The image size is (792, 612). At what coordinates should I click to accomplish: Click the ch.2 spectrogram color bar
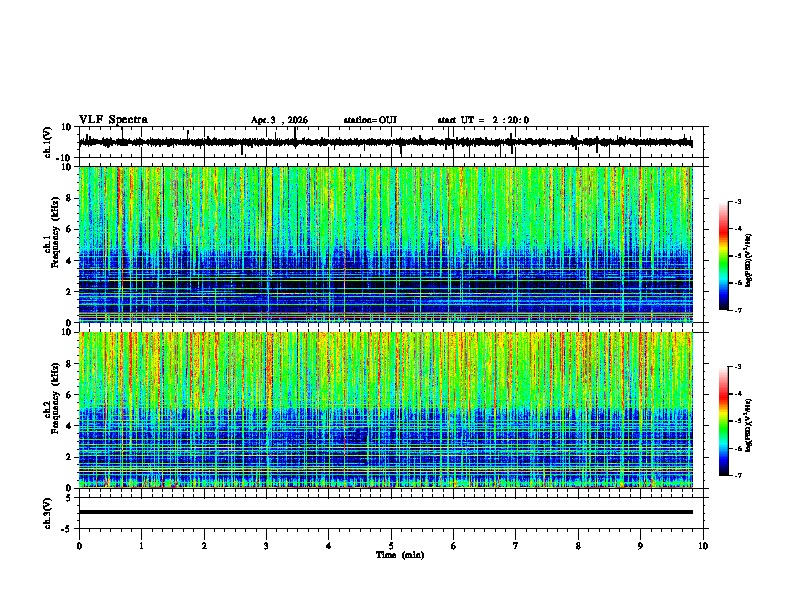coord(724,421)
